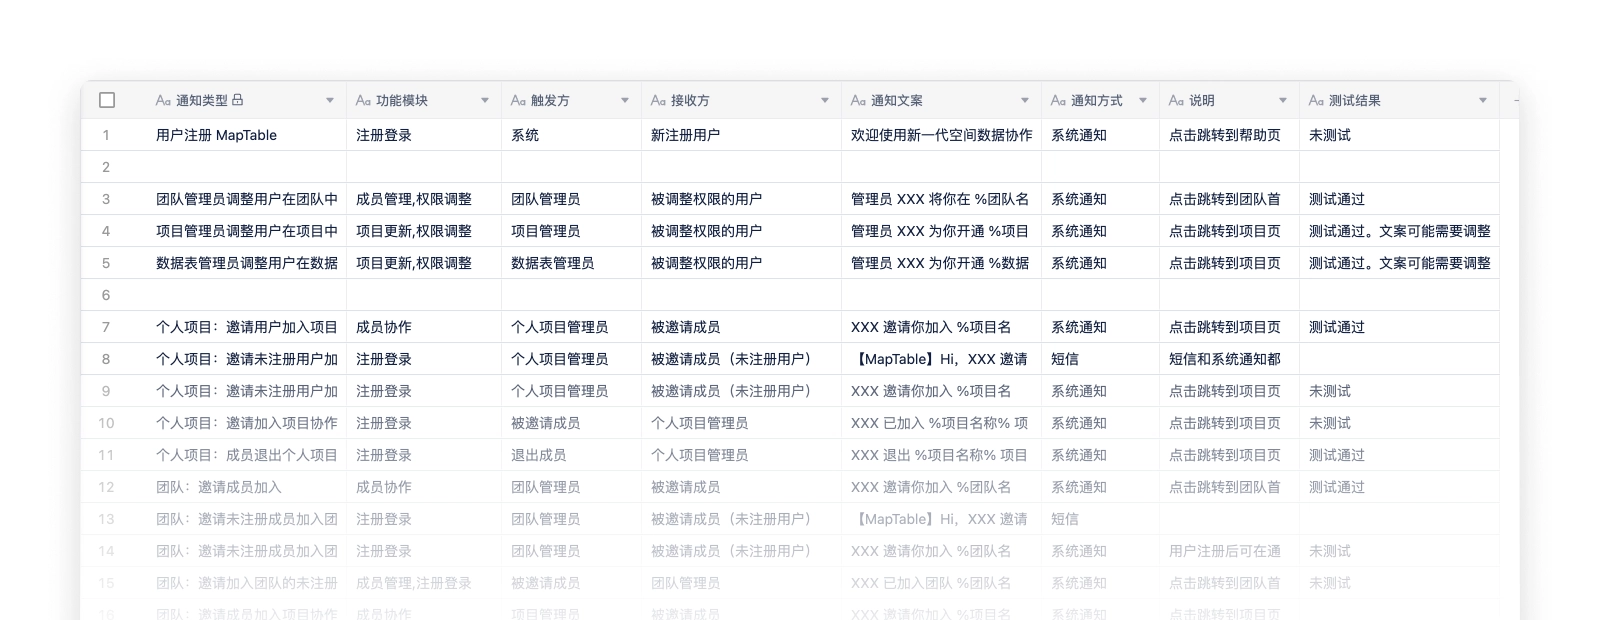Click the Aa text-type icon for 测试结果
This screenshot has width=1600, height=620.
1316,101
